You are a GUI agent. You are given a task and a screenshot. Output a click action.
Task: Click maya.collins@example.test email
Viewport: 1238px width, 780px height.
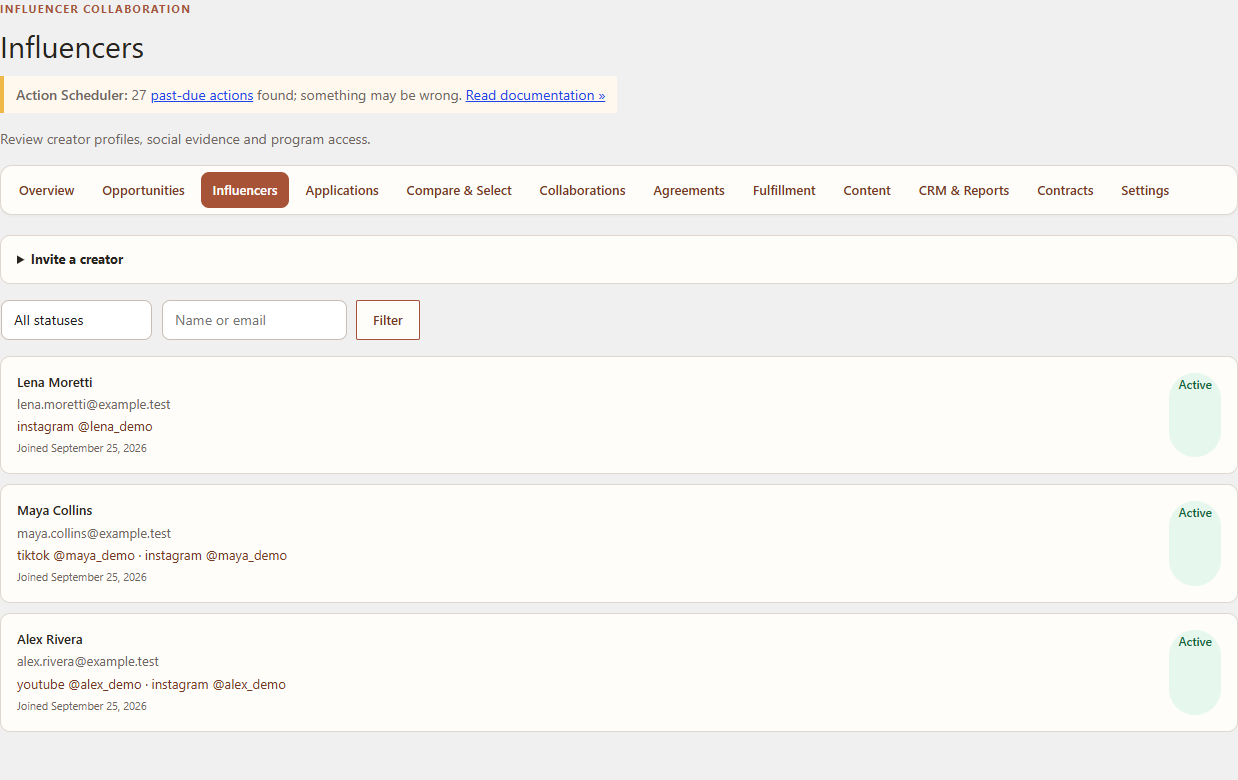94,534
